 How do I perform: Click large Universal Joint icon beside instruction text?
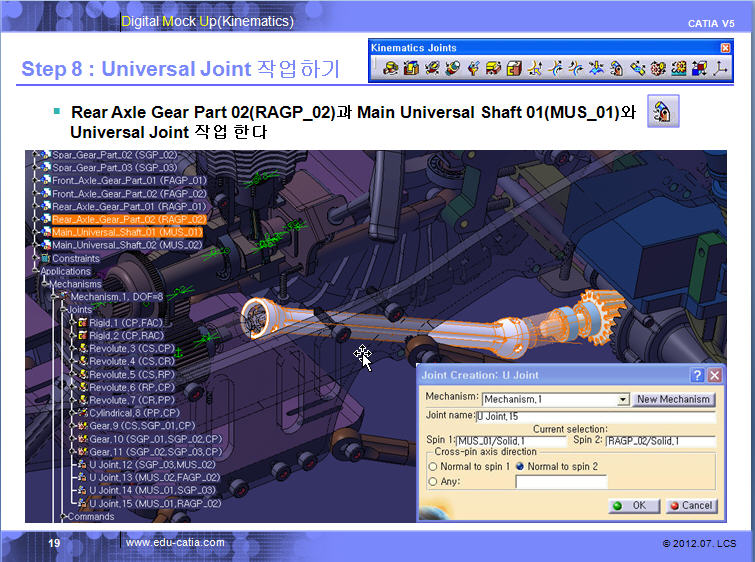pyautogui.click(x=663, y=112)
